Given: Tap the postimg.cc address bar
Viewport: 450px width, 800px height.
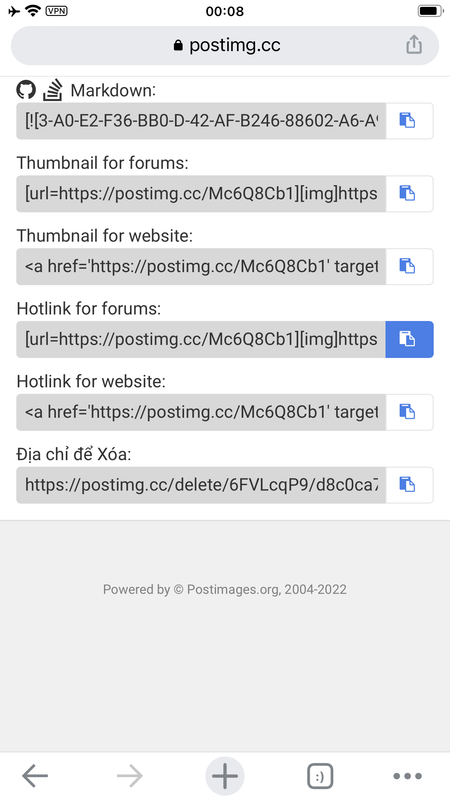Looking at the screenshot, I should pos(224,45).
